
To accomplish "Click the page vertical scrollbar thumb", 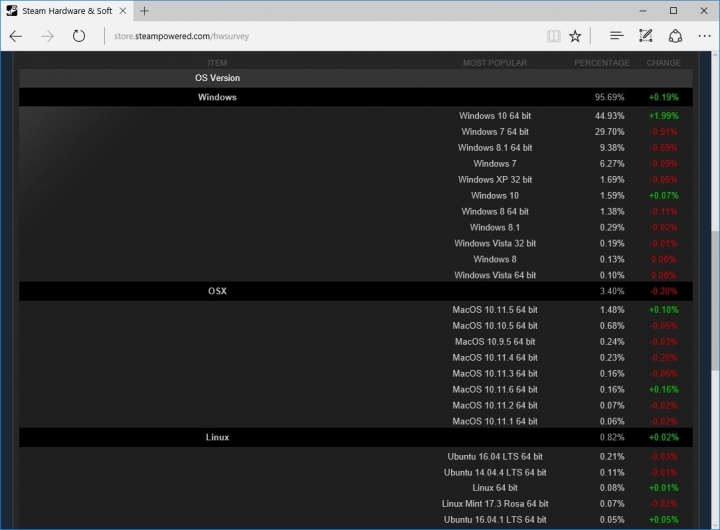I will [715, 299].
